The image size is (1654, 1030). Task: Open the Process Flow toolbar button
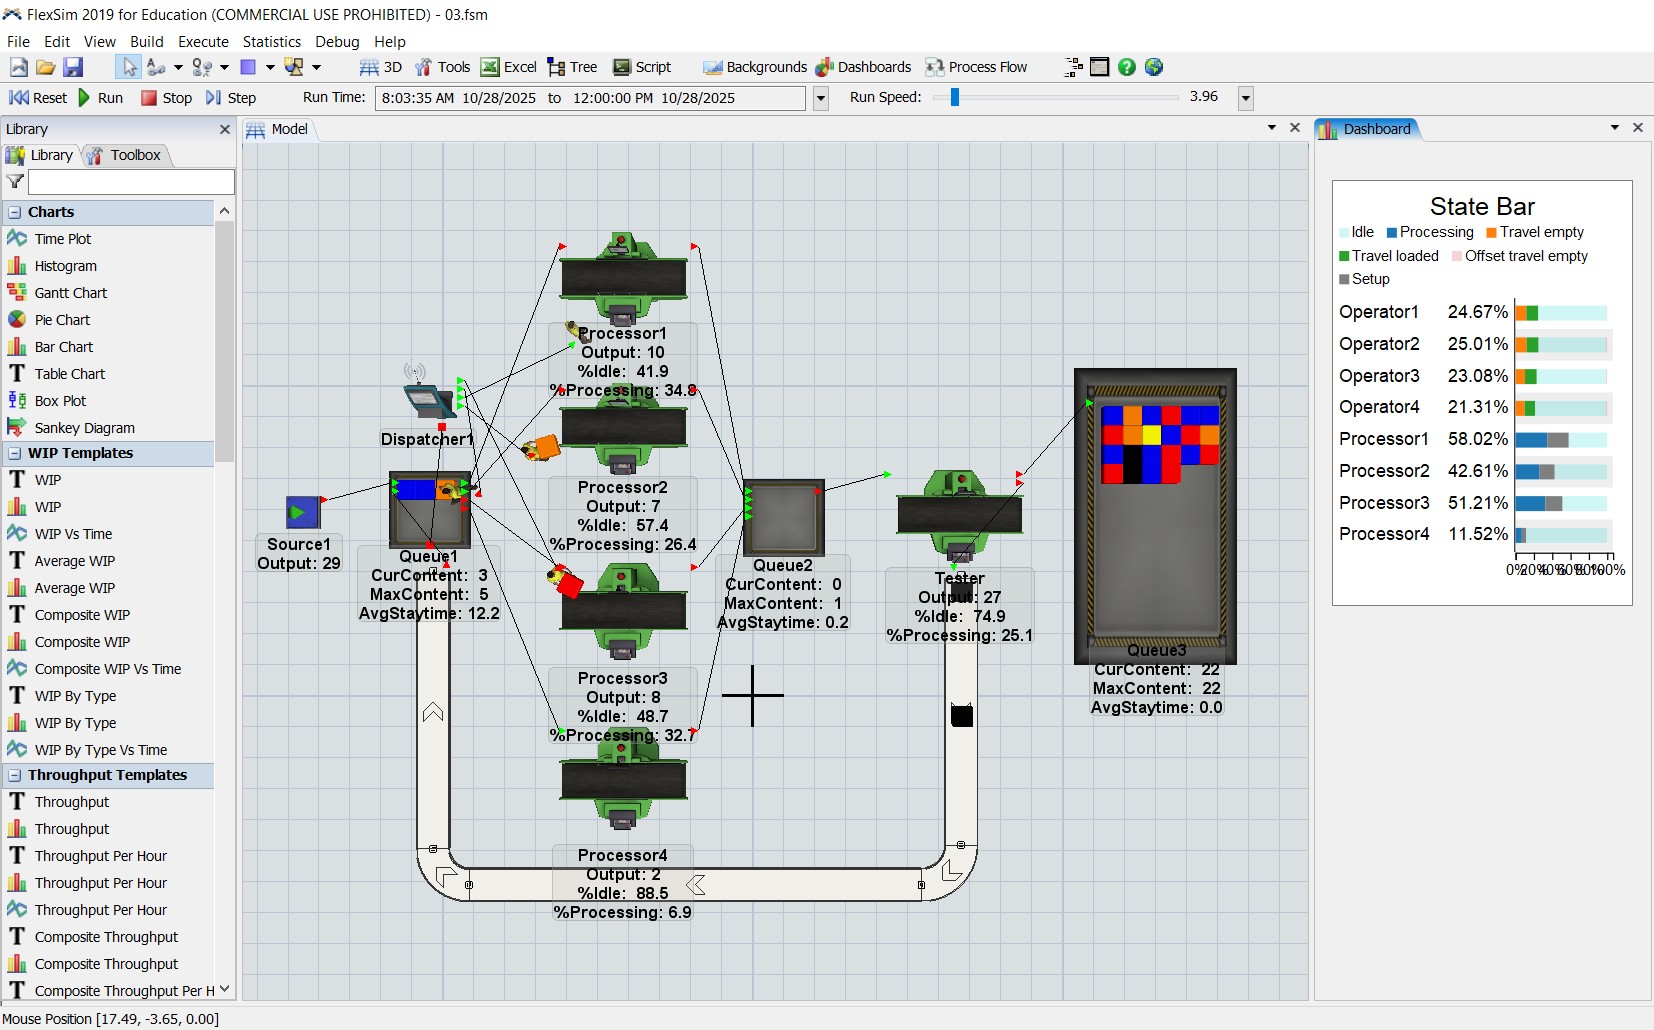(x=976, y=67)
